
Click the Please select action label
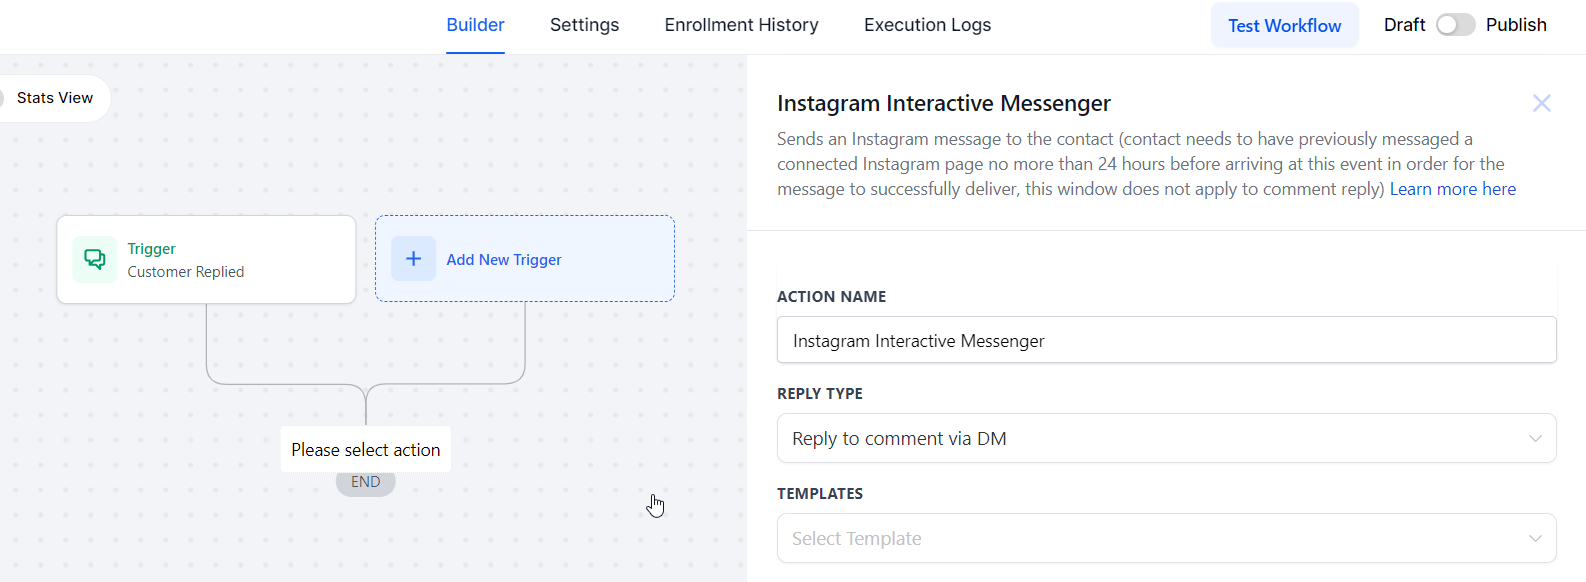(x=365, y=449)
